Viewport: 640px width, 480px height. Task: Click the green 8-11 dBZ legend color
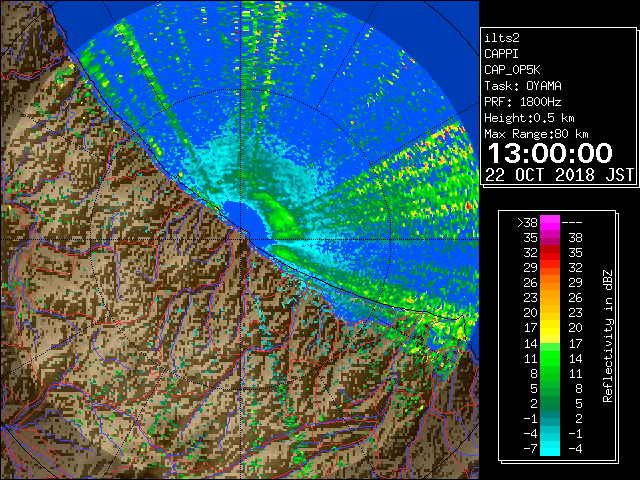[x=550, y=373]
